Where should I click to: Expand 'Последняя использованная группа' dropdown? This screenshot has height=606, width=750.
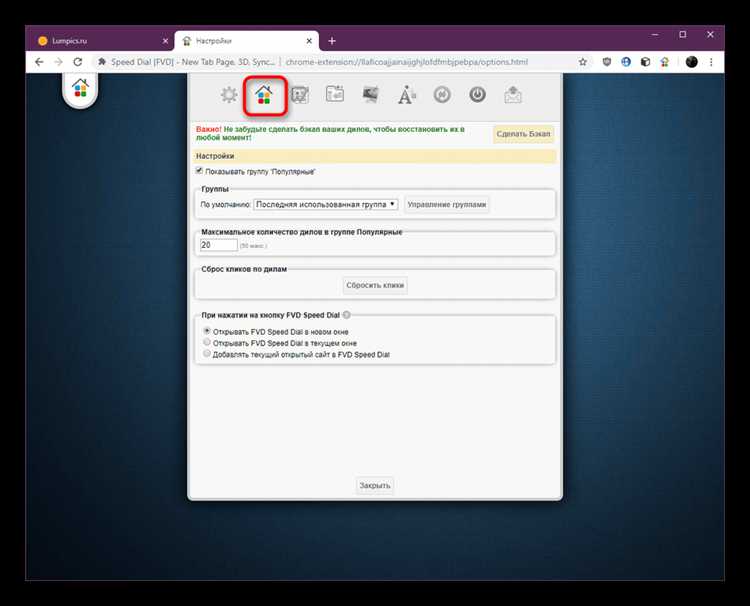click(326, 204)
